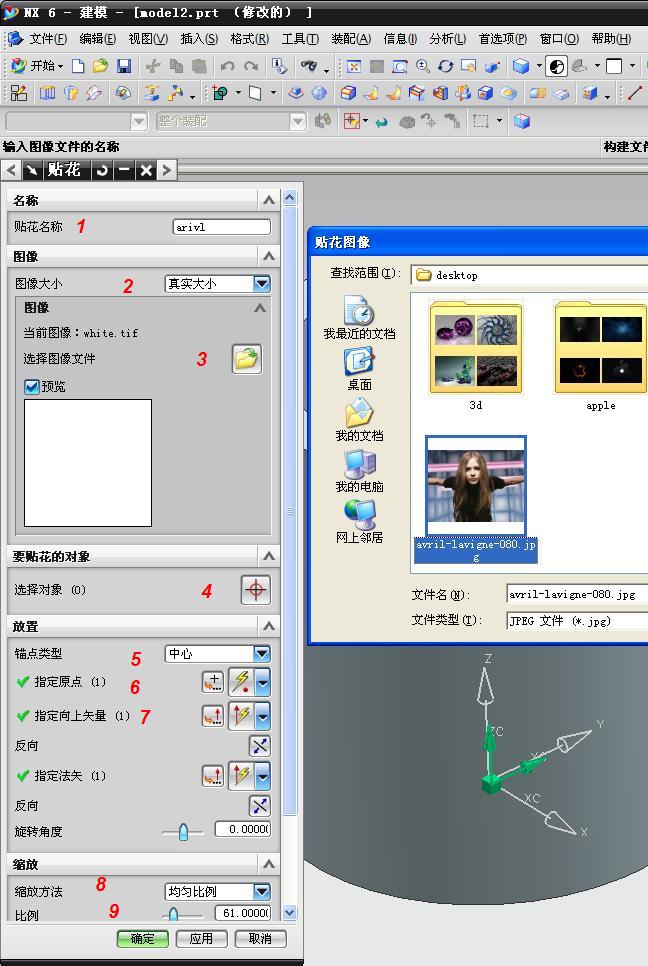648x966 pixels.
Task: Open the 图像大小 dropdown showing 真实大小
Action: (217, 283)
